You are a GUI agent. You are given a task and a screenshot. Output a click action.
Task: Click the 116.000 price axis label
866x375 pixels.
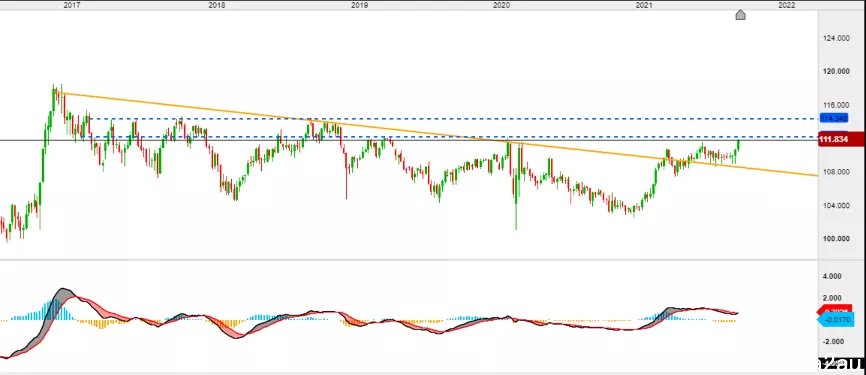[x=835, y=105]
